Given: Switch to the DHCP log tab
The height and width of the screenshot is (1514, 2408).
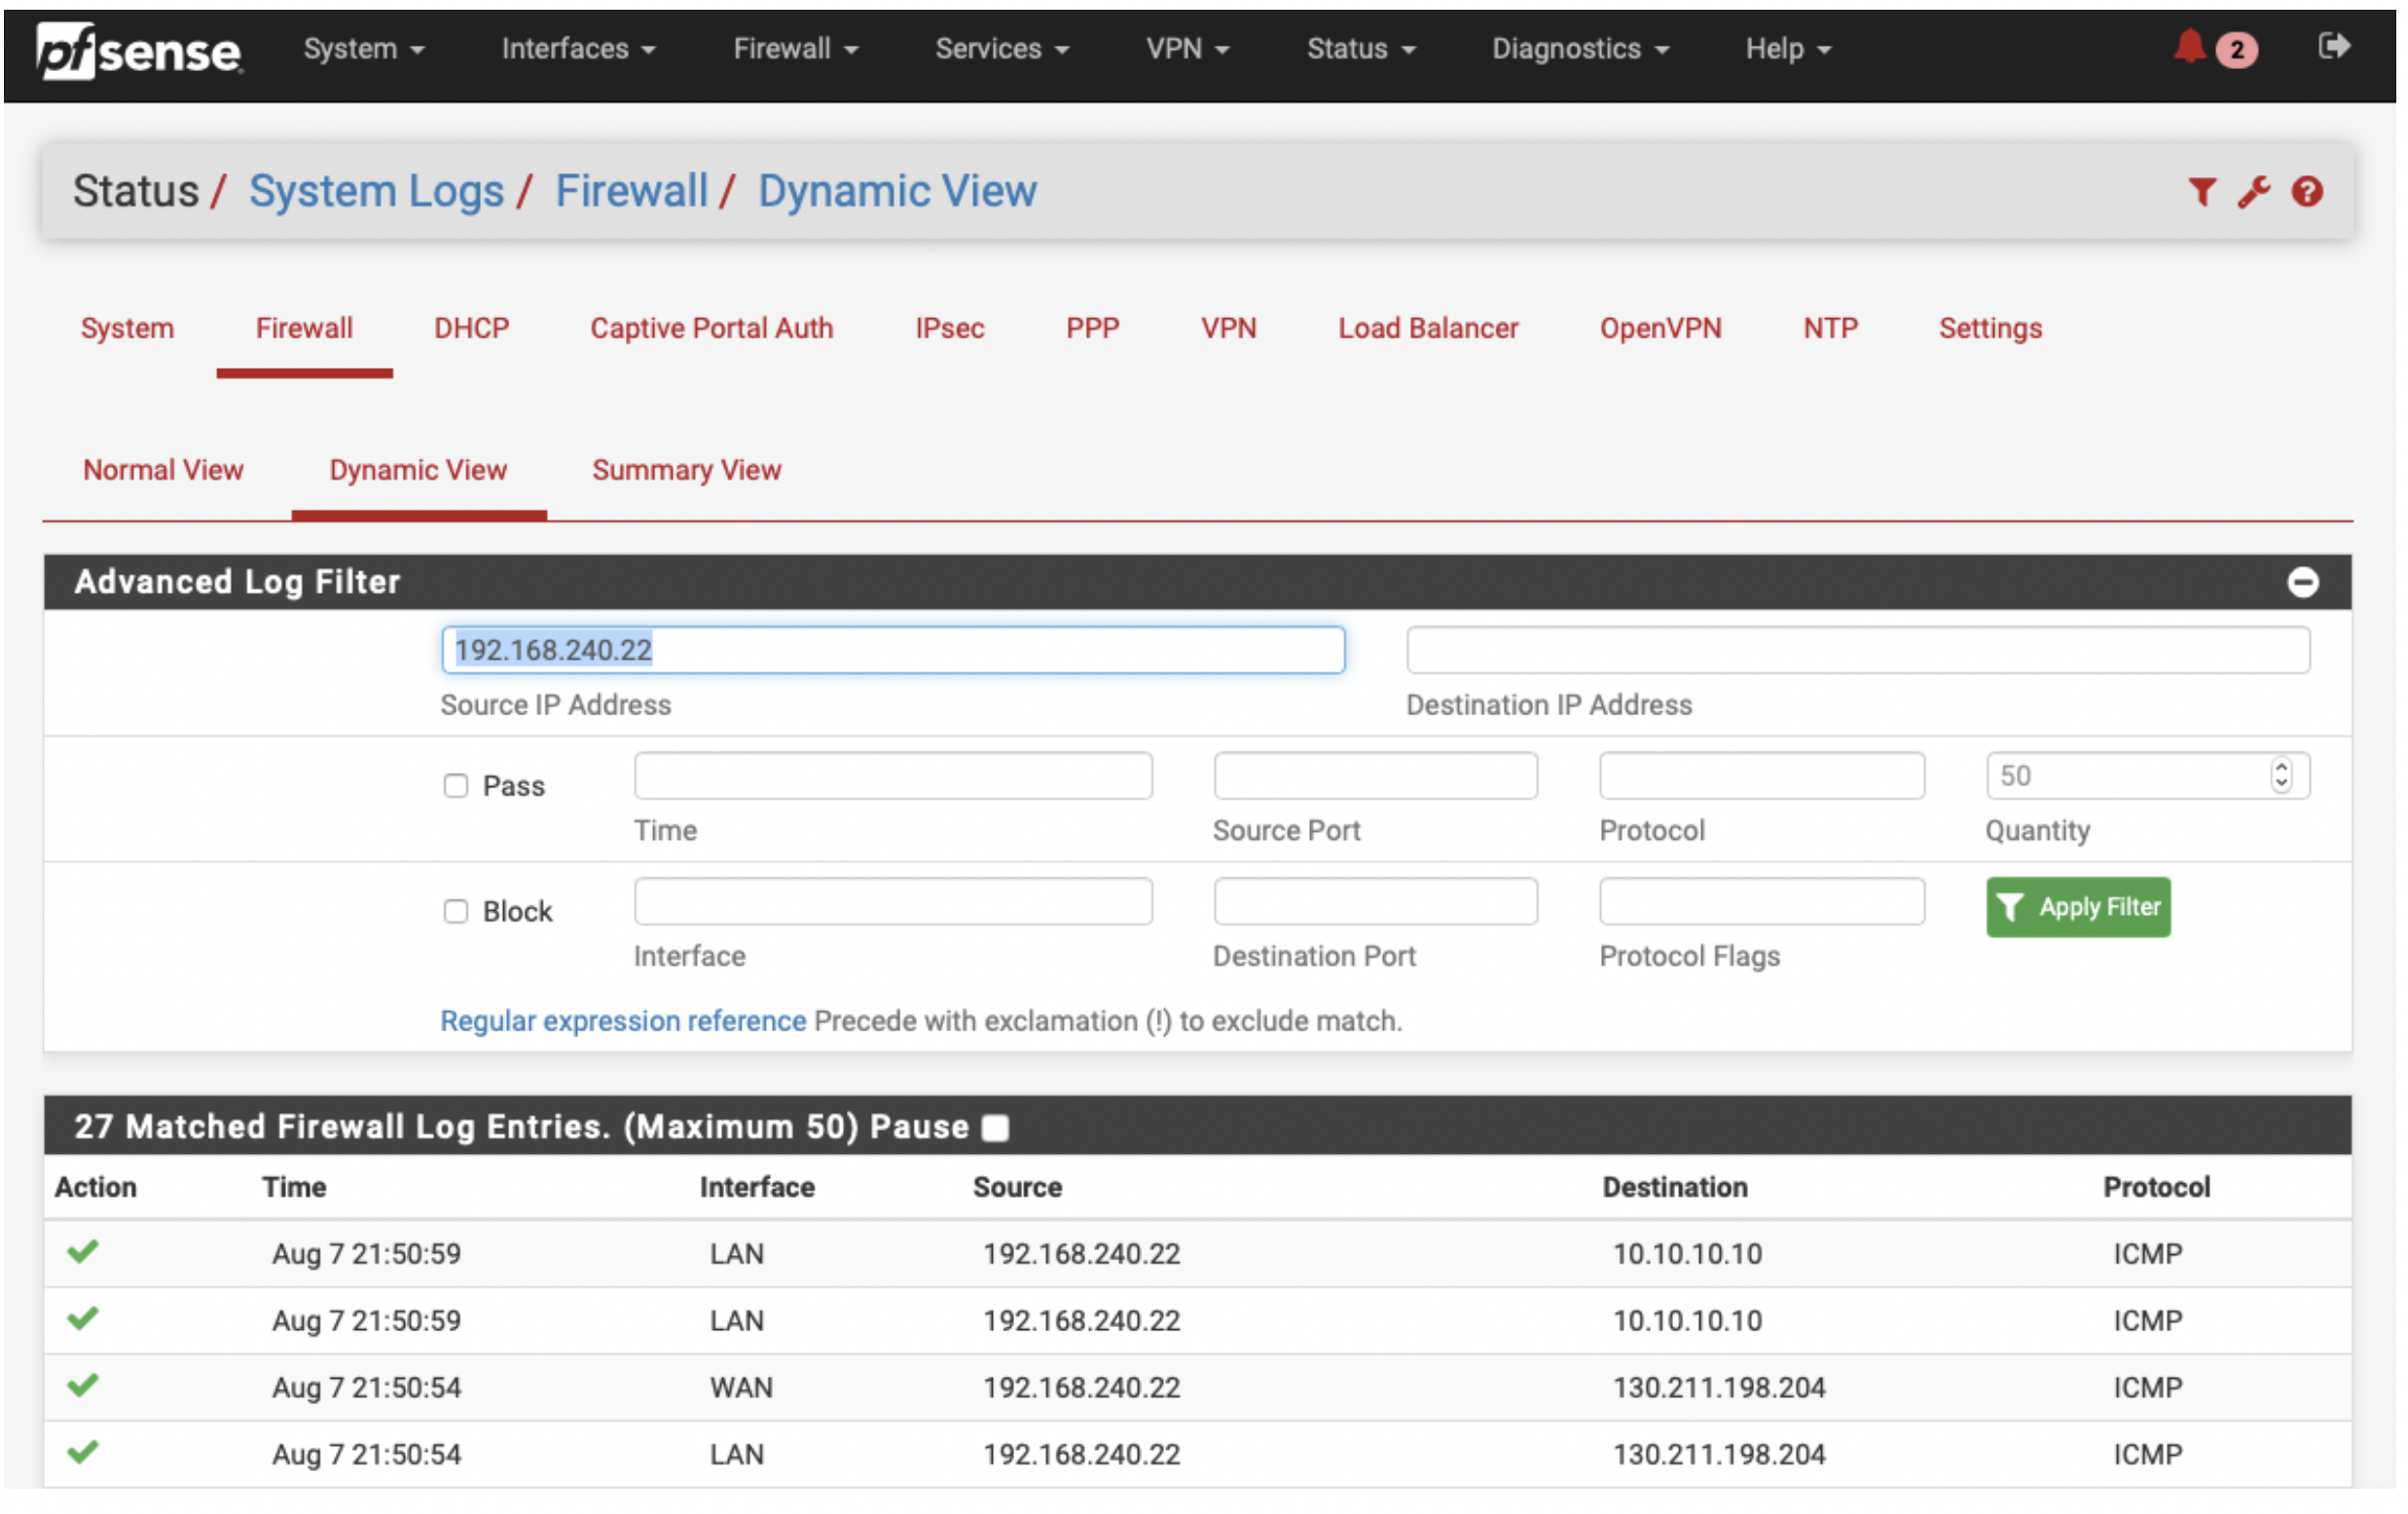Looking at the screenshot, I should pyautogui.click(x=471, y=328).
